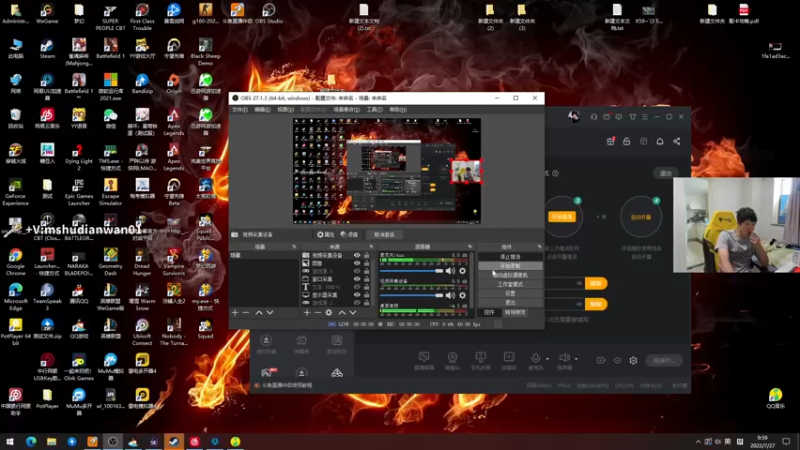Viewport: 800px width, 450px height.
Task: Click Douyu screen capture (直播屏幕) icon
Action: click(424, 360)
